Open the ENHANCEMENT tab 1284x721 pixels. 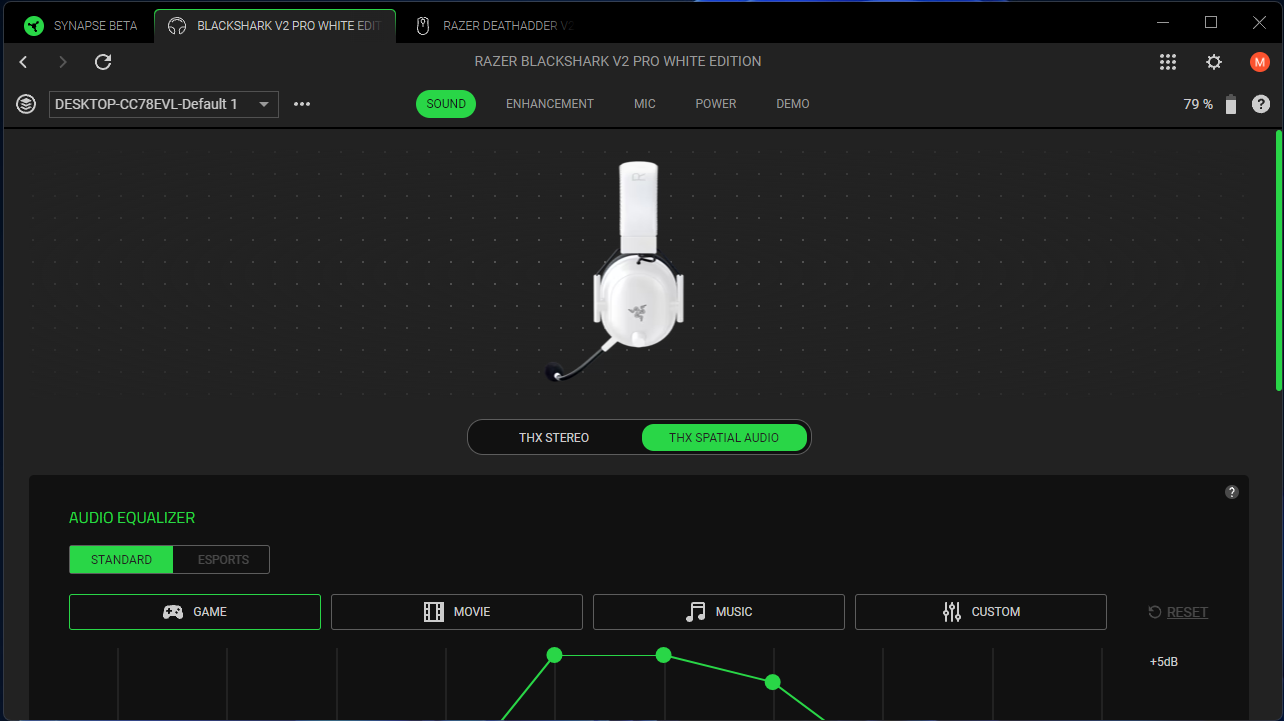pos(550,104)
